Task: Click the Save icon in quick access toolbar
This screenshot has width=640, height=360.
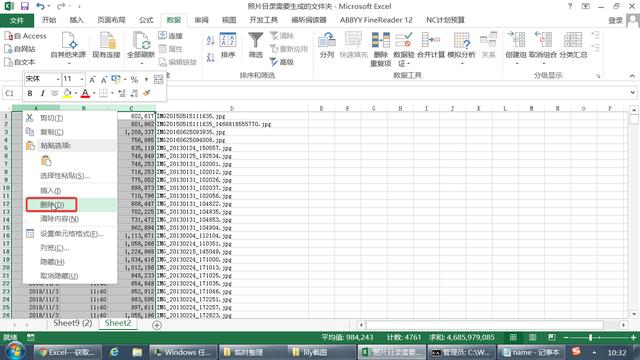Action: [x=25, y=7]
